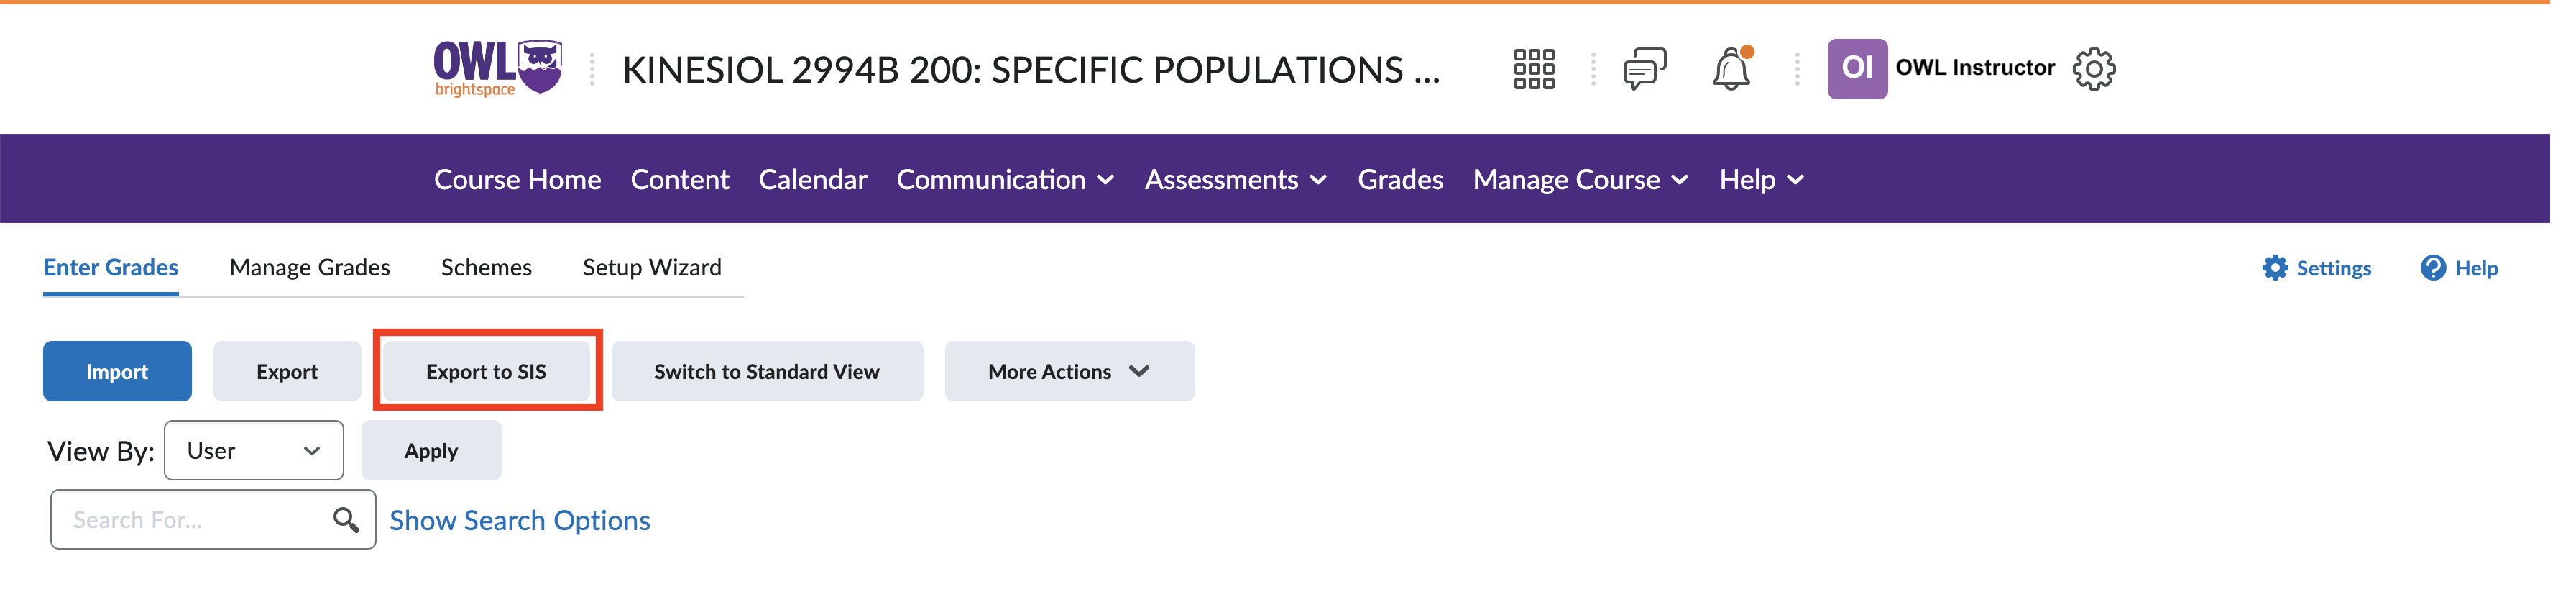The image size is (2576, 615).
Task: Expand the Manage Course menu
Action: click(x=1580, y=179)
